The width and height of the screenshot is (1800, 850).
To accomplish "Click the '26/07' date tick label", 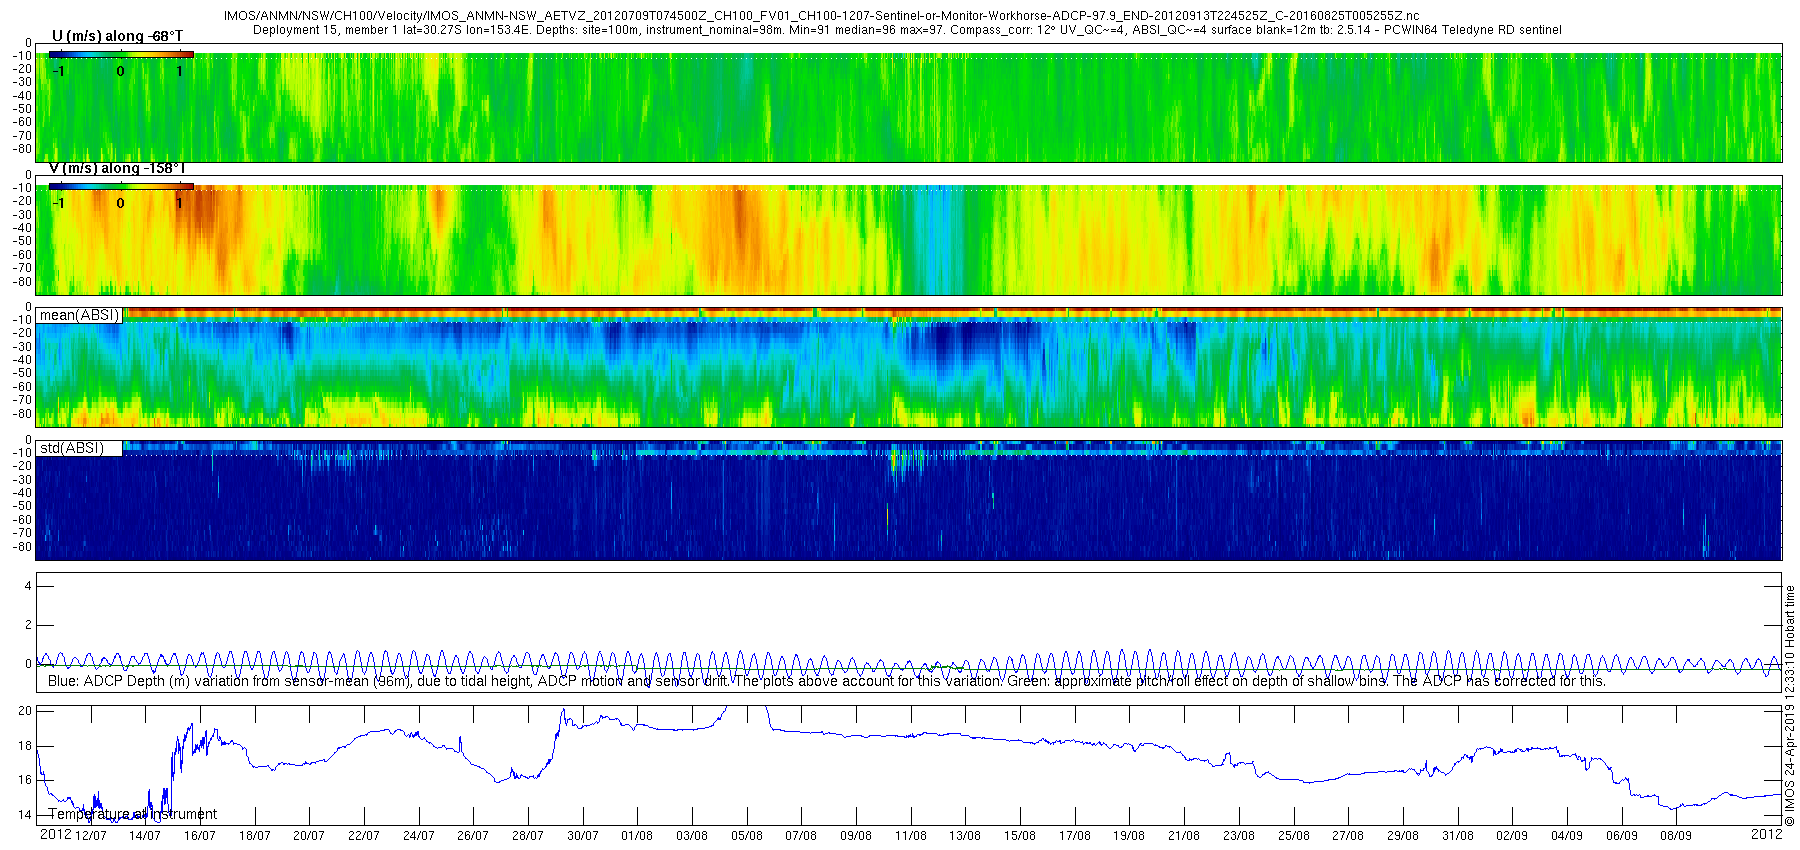I will [x=473, y=836].
